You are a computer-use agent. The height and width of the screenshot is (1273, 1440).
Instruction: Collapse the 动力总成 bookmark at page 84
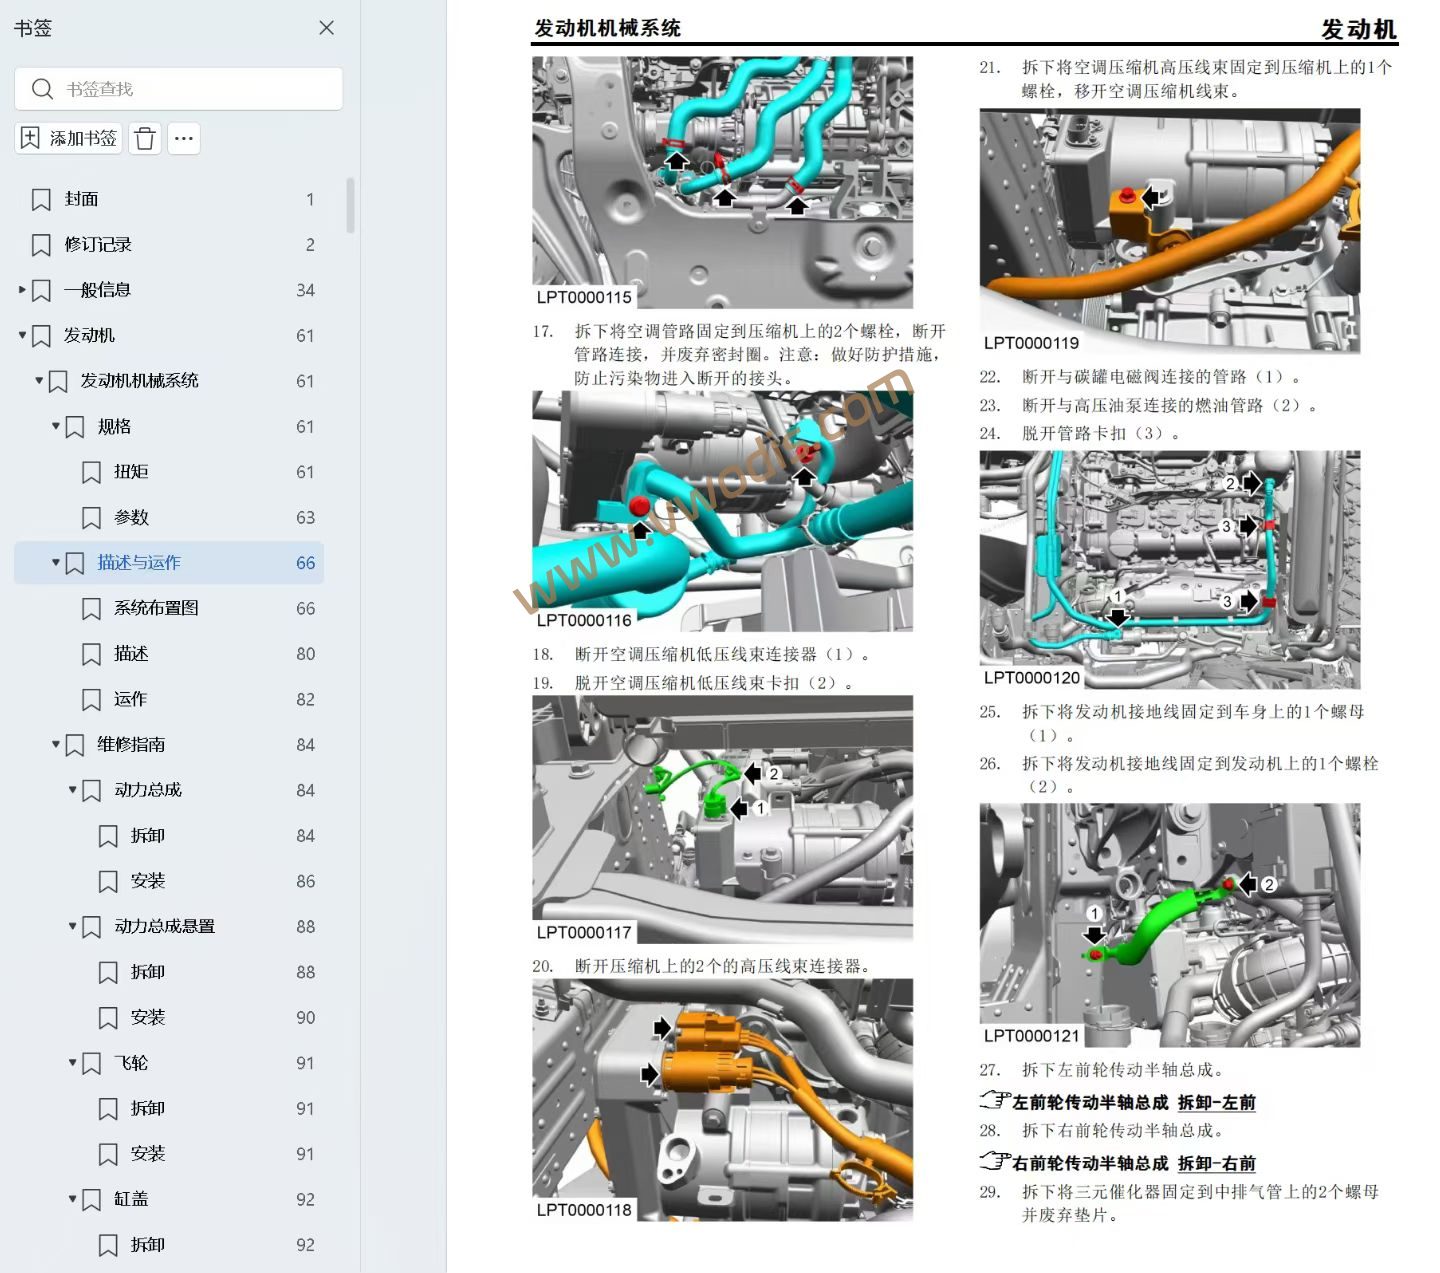coord(72,790)
